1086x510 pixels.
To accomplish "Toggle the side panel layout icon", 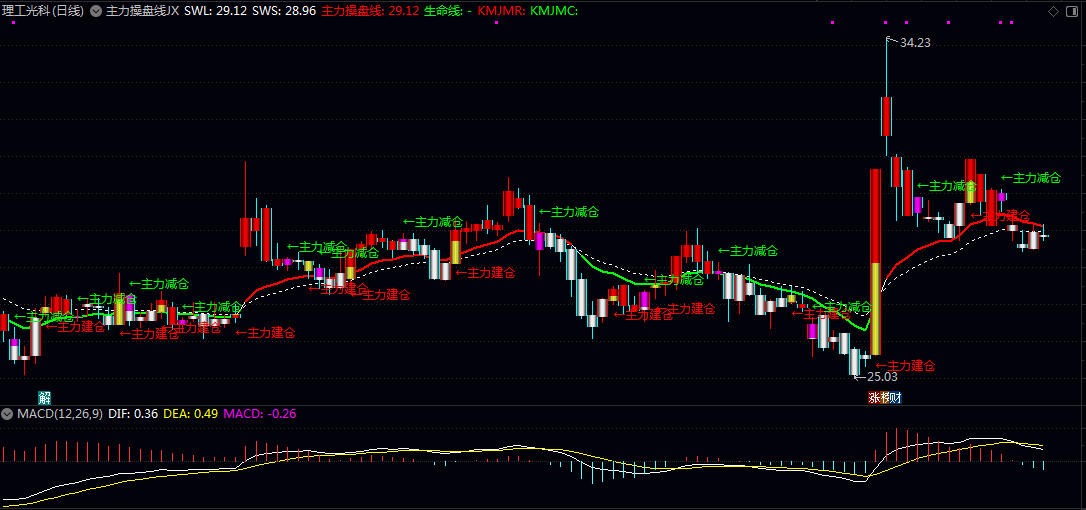I will coord(1071,11).
